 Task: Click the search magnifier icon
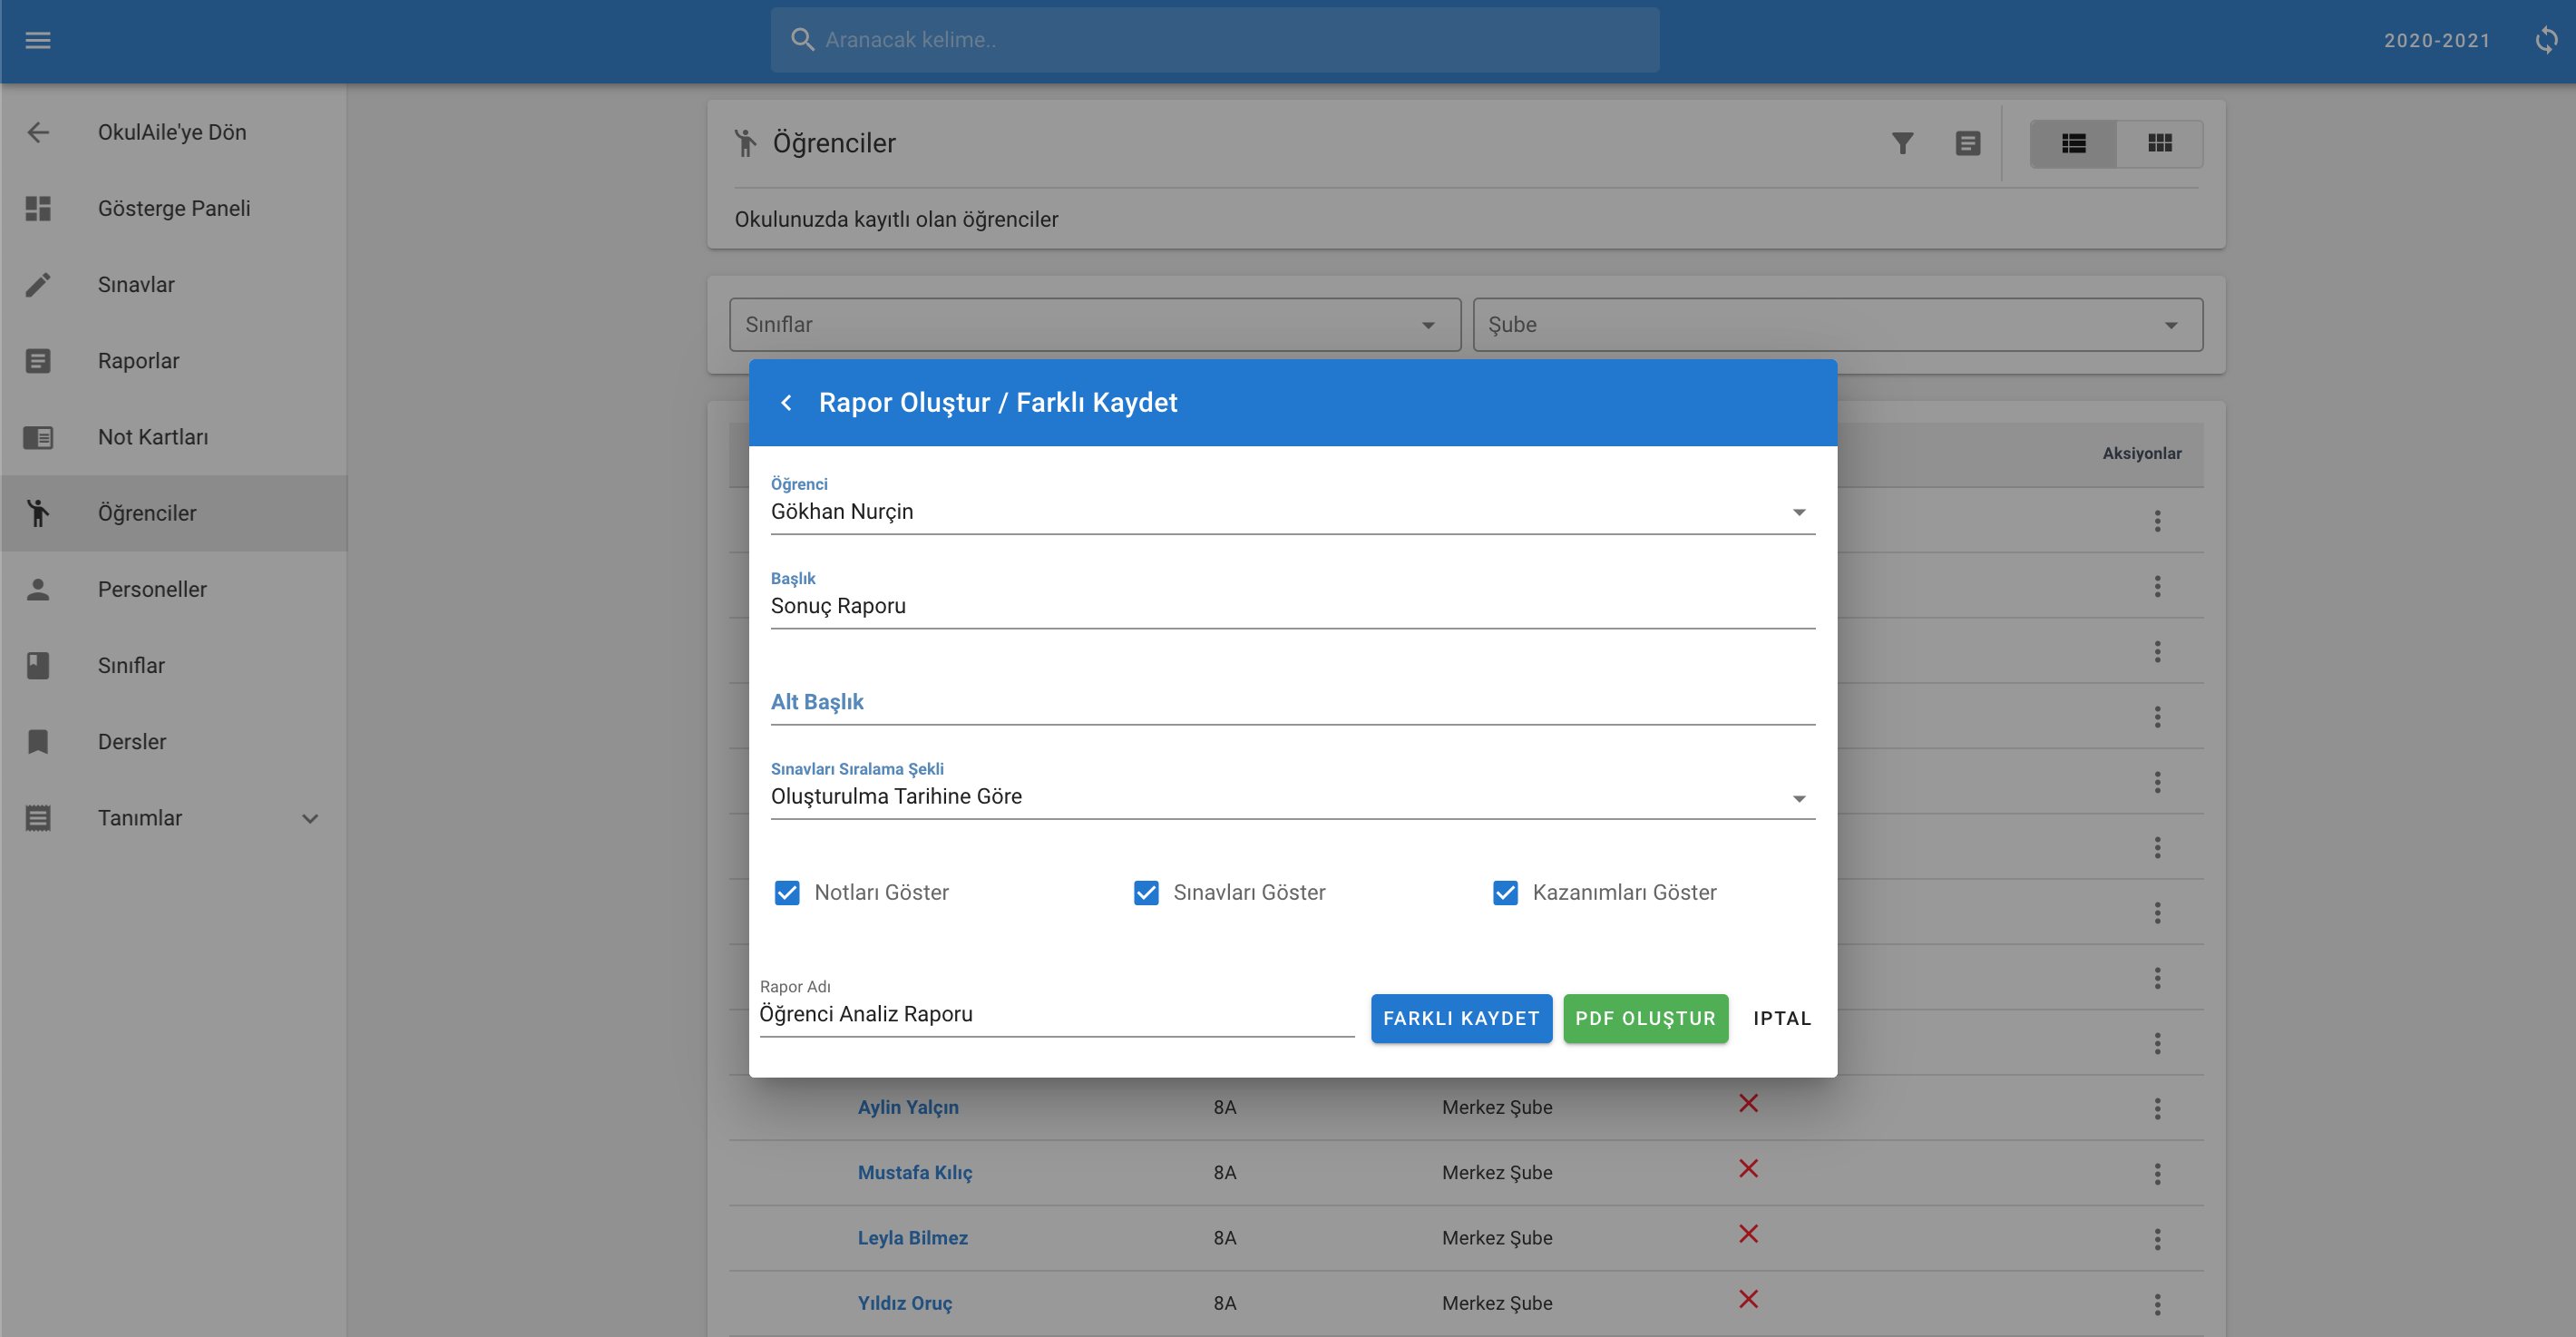[x=802, y=40]
